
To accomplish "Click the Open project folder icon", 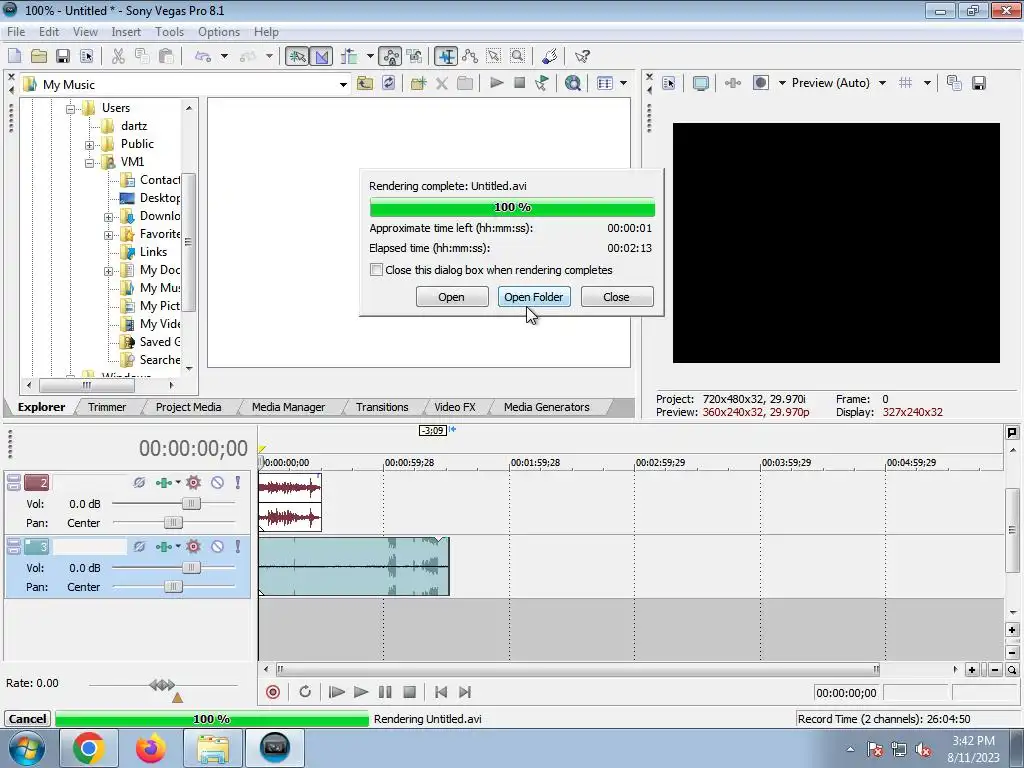I will coord(39,56).
